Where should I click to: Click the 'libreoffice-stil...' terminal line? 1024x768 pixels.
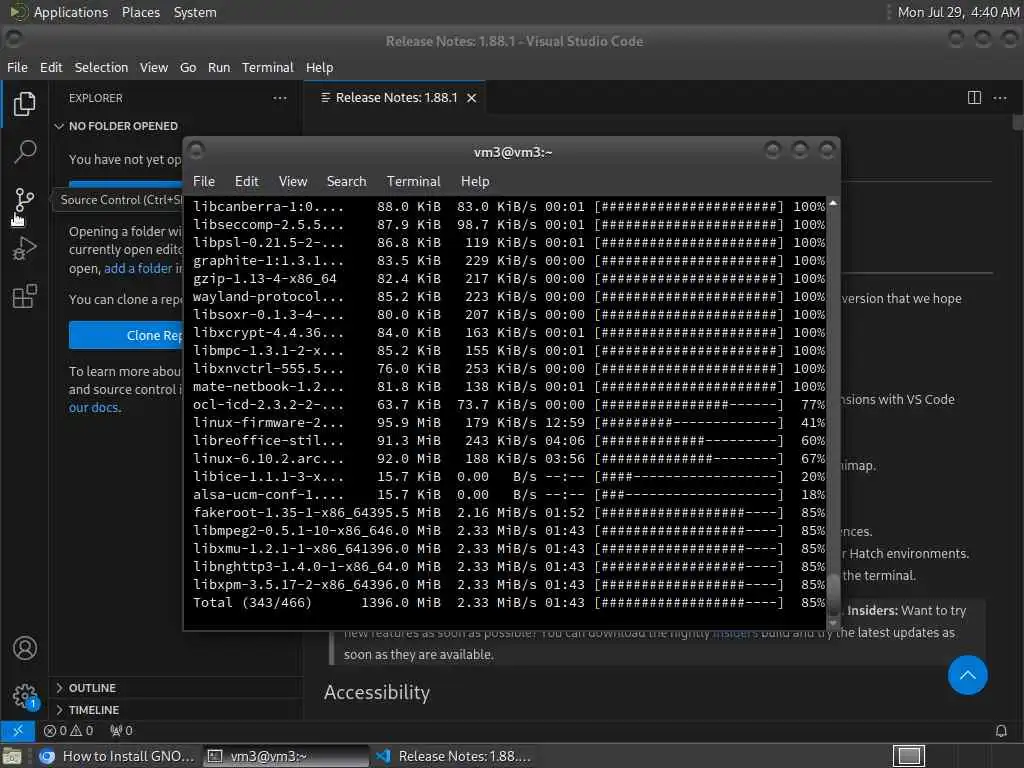point(509,441)
